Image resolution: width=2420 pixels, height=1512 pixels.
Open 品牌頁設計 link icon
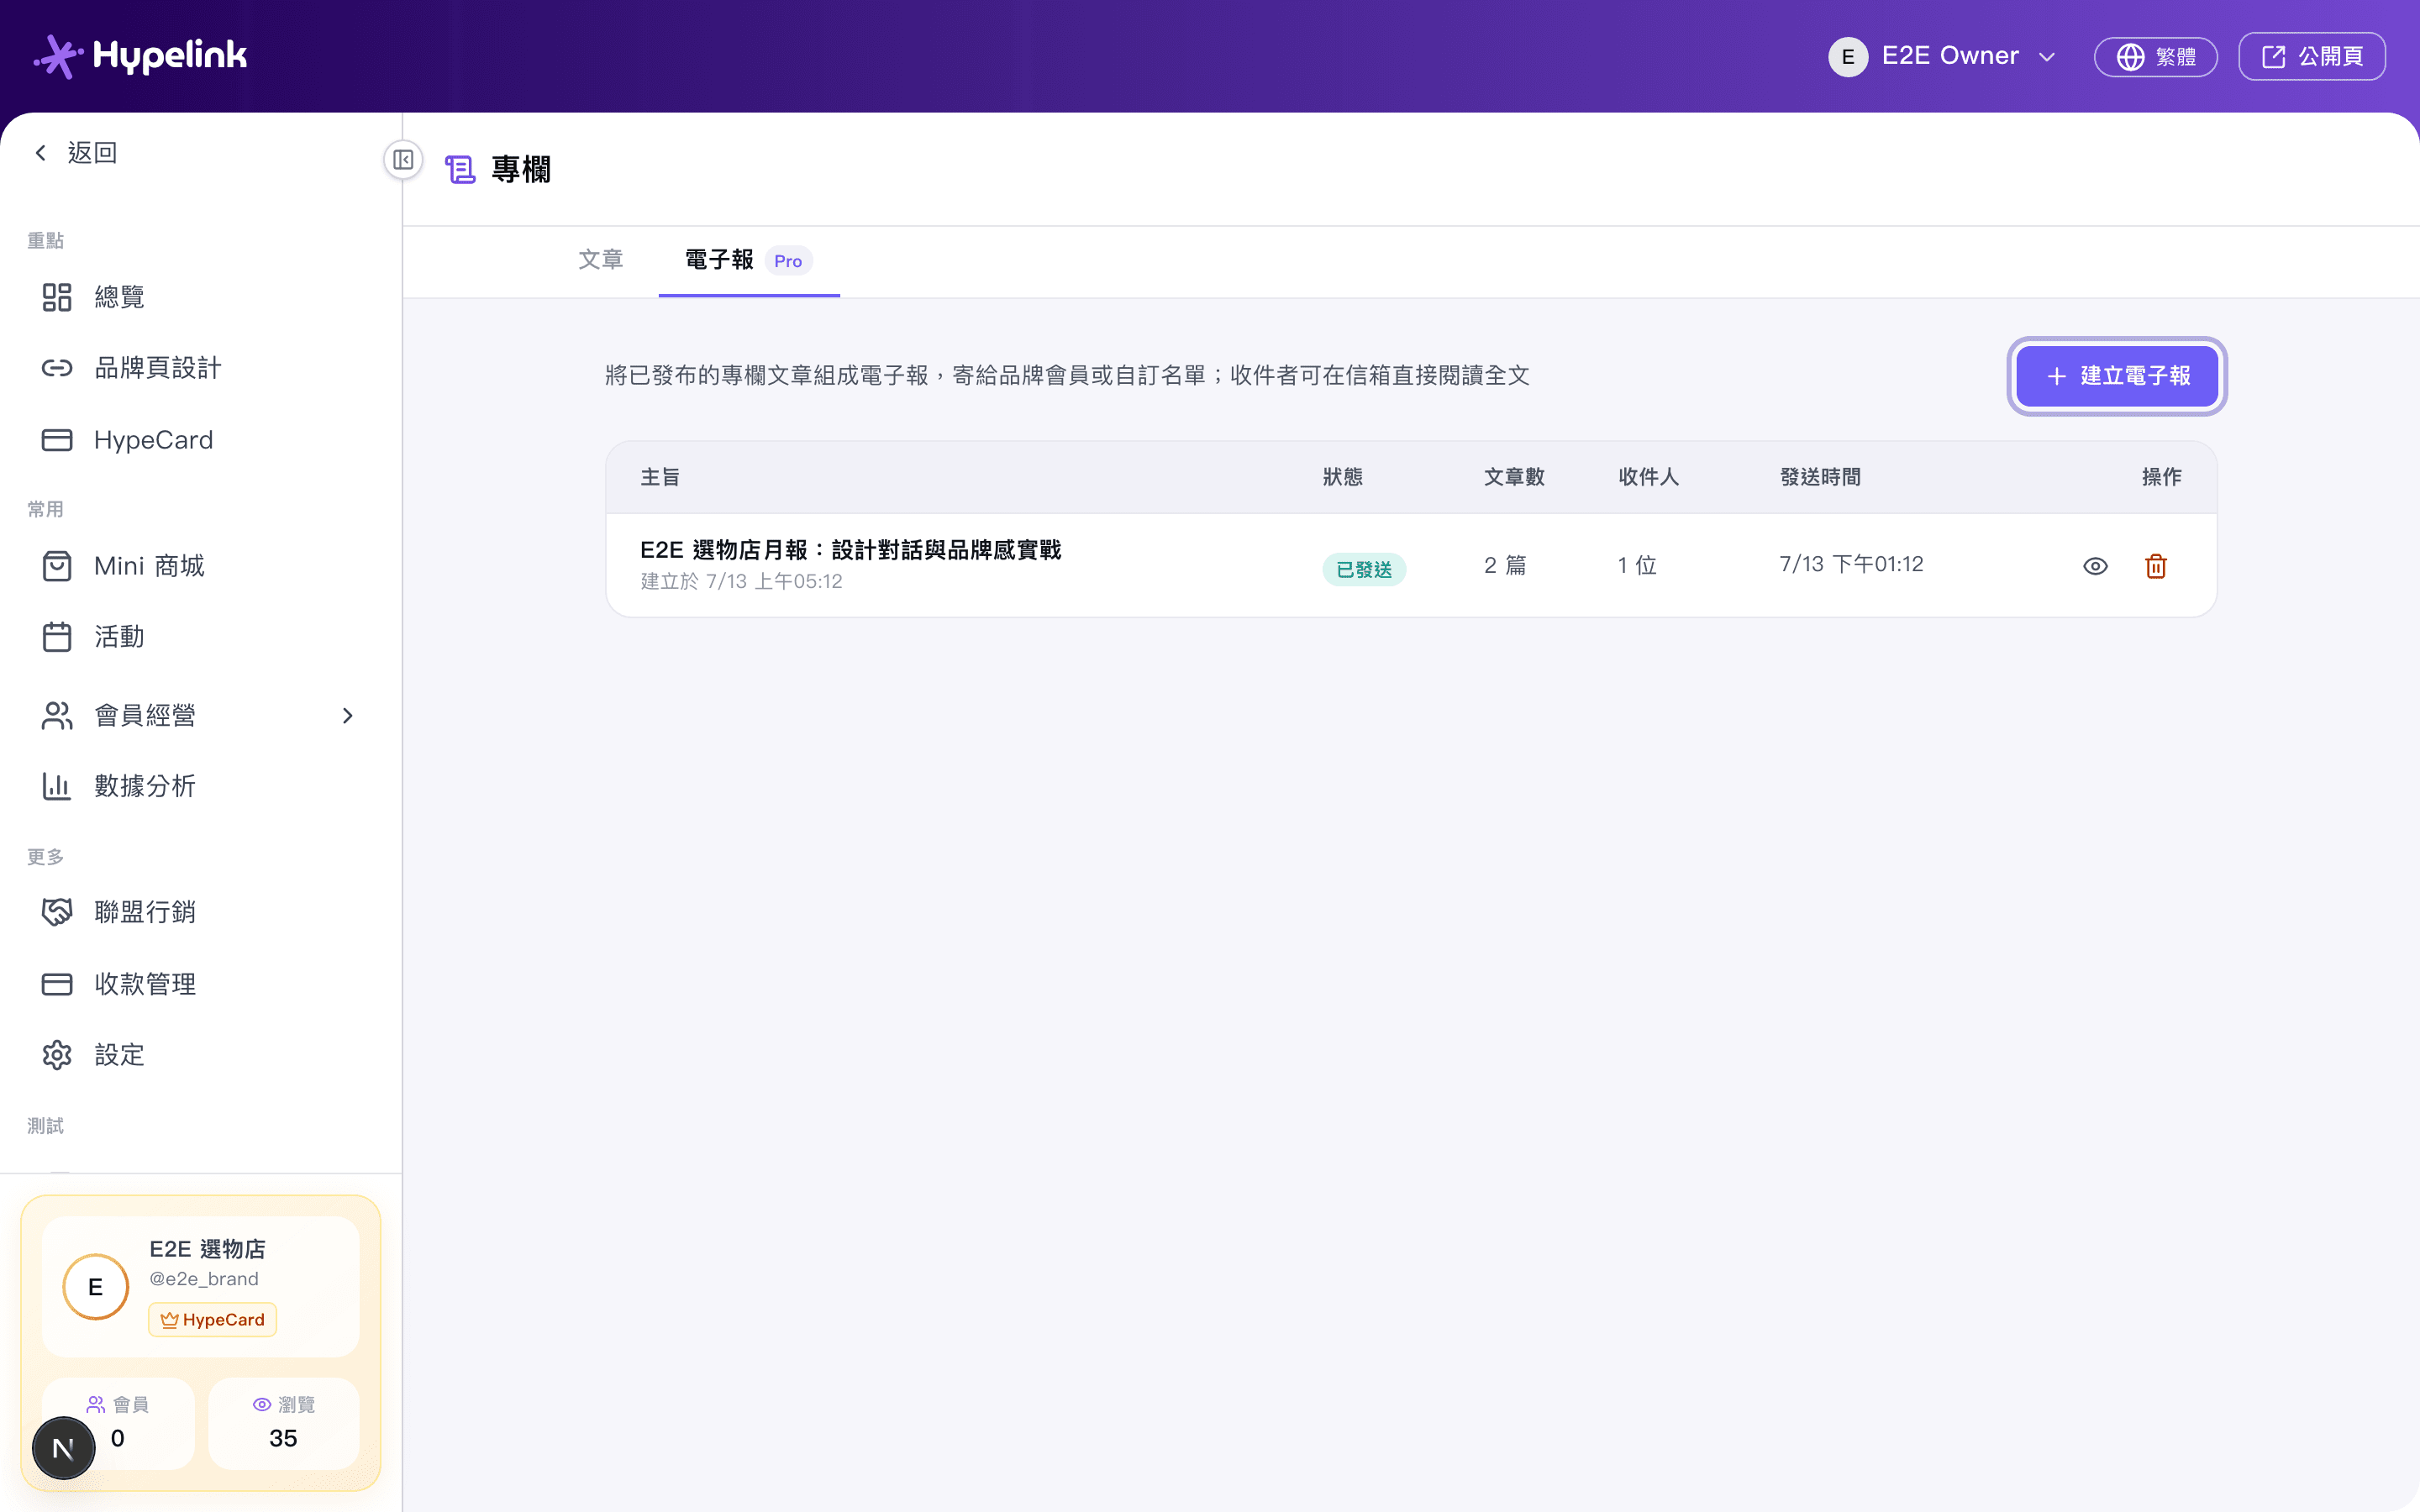(x=57, y=368)
